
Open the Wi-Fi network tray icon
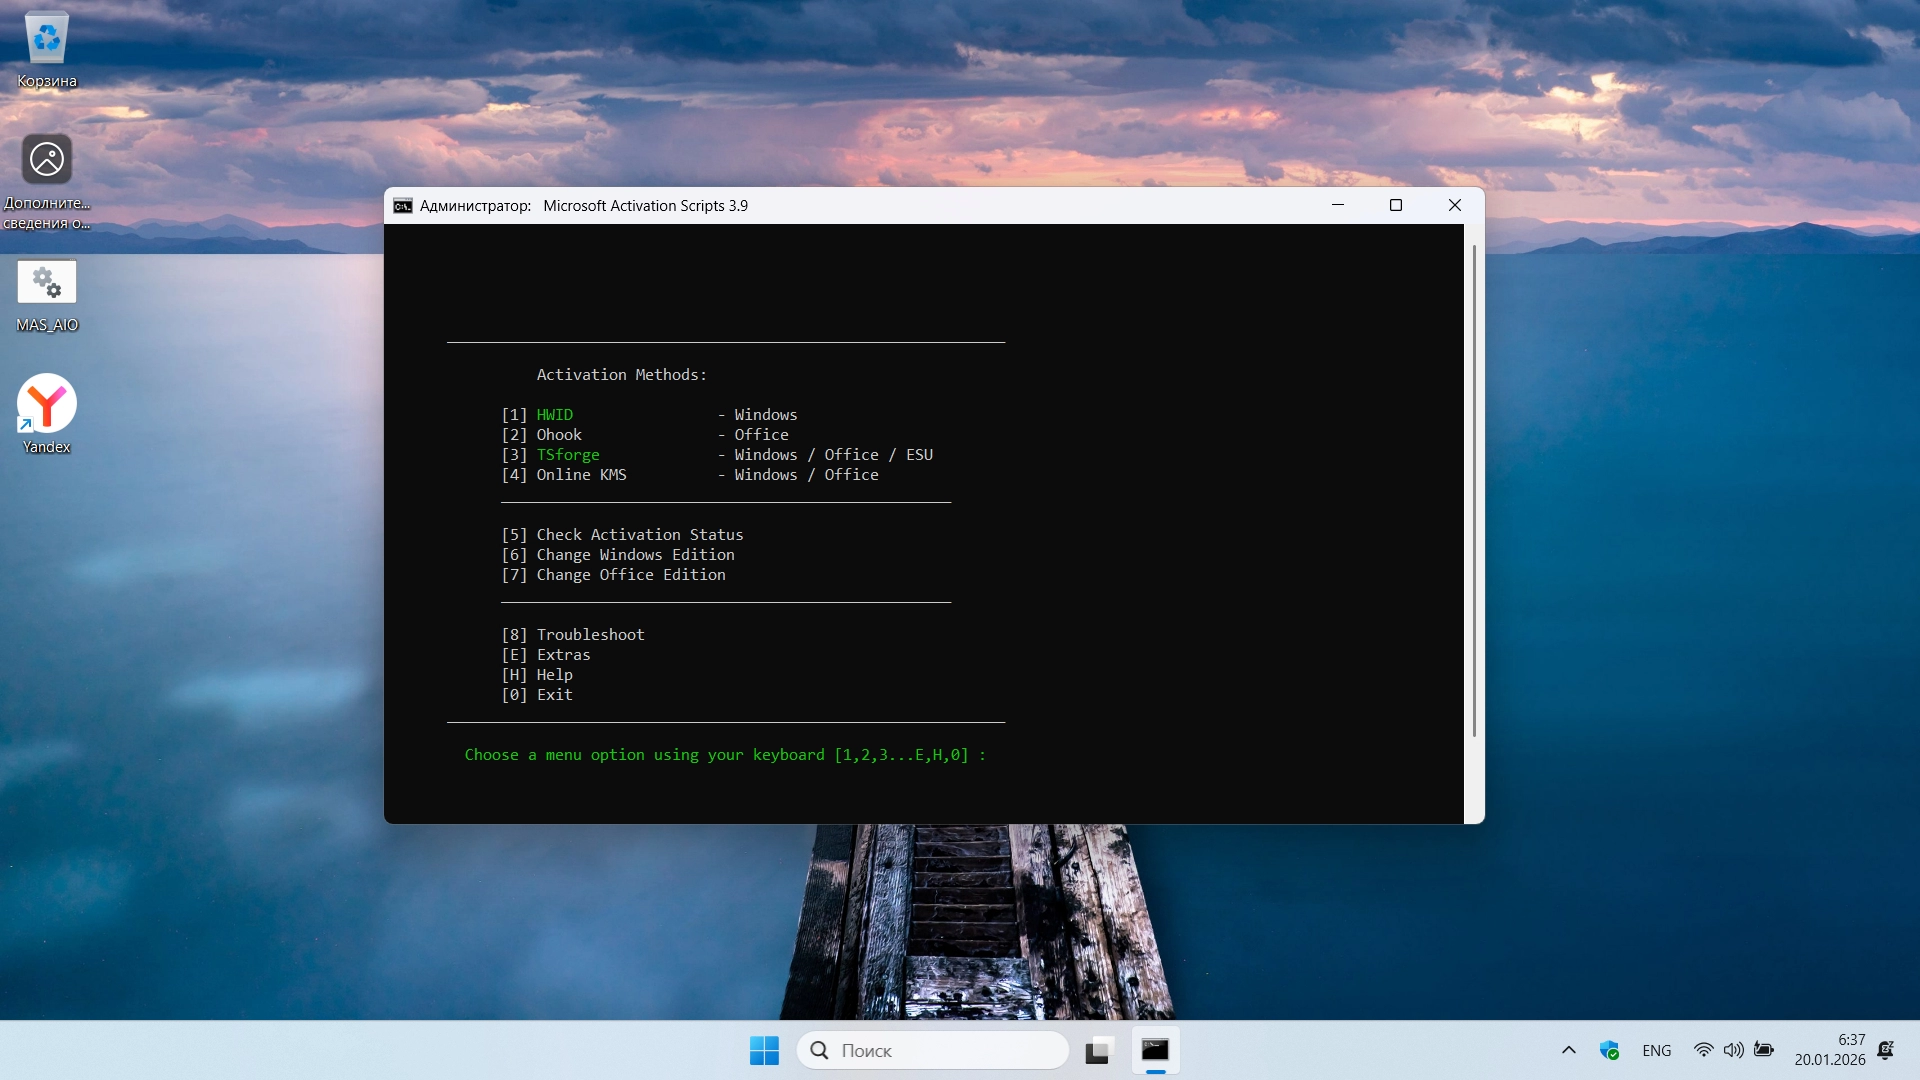click(x=1703, y=1050)
